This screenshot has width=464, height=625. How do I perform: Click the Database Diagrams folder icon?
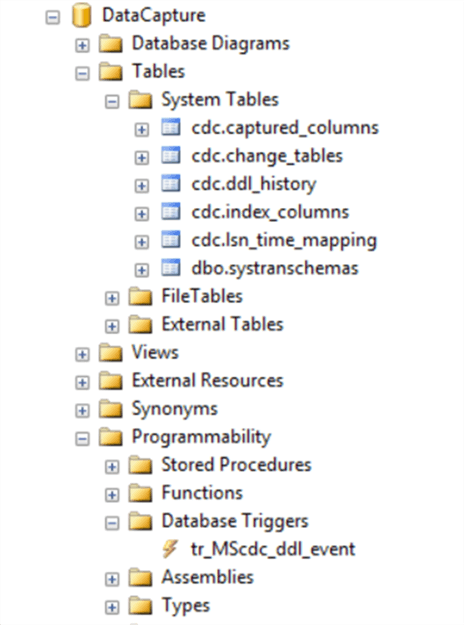point(110,43)
